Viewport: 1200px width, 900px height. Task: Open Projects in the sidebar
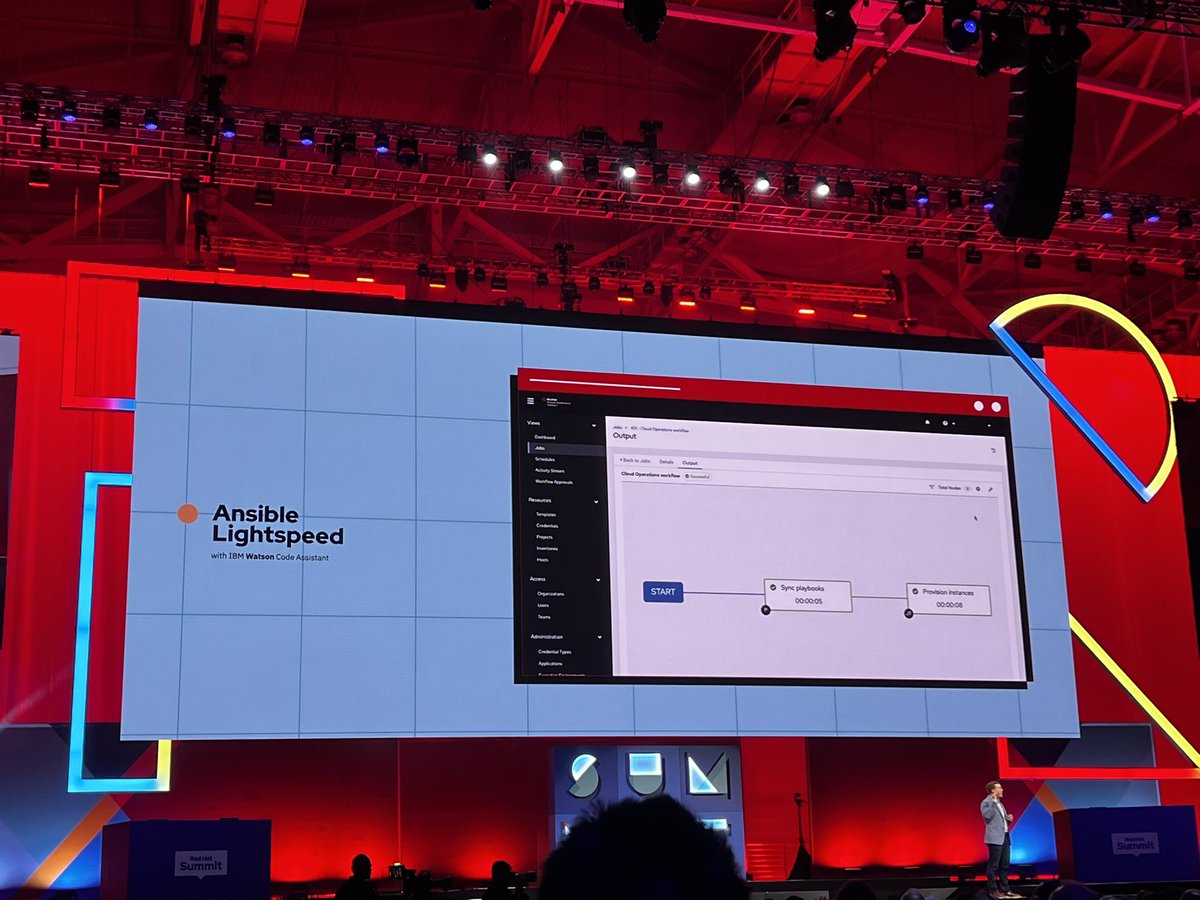(x=544, y=537)
